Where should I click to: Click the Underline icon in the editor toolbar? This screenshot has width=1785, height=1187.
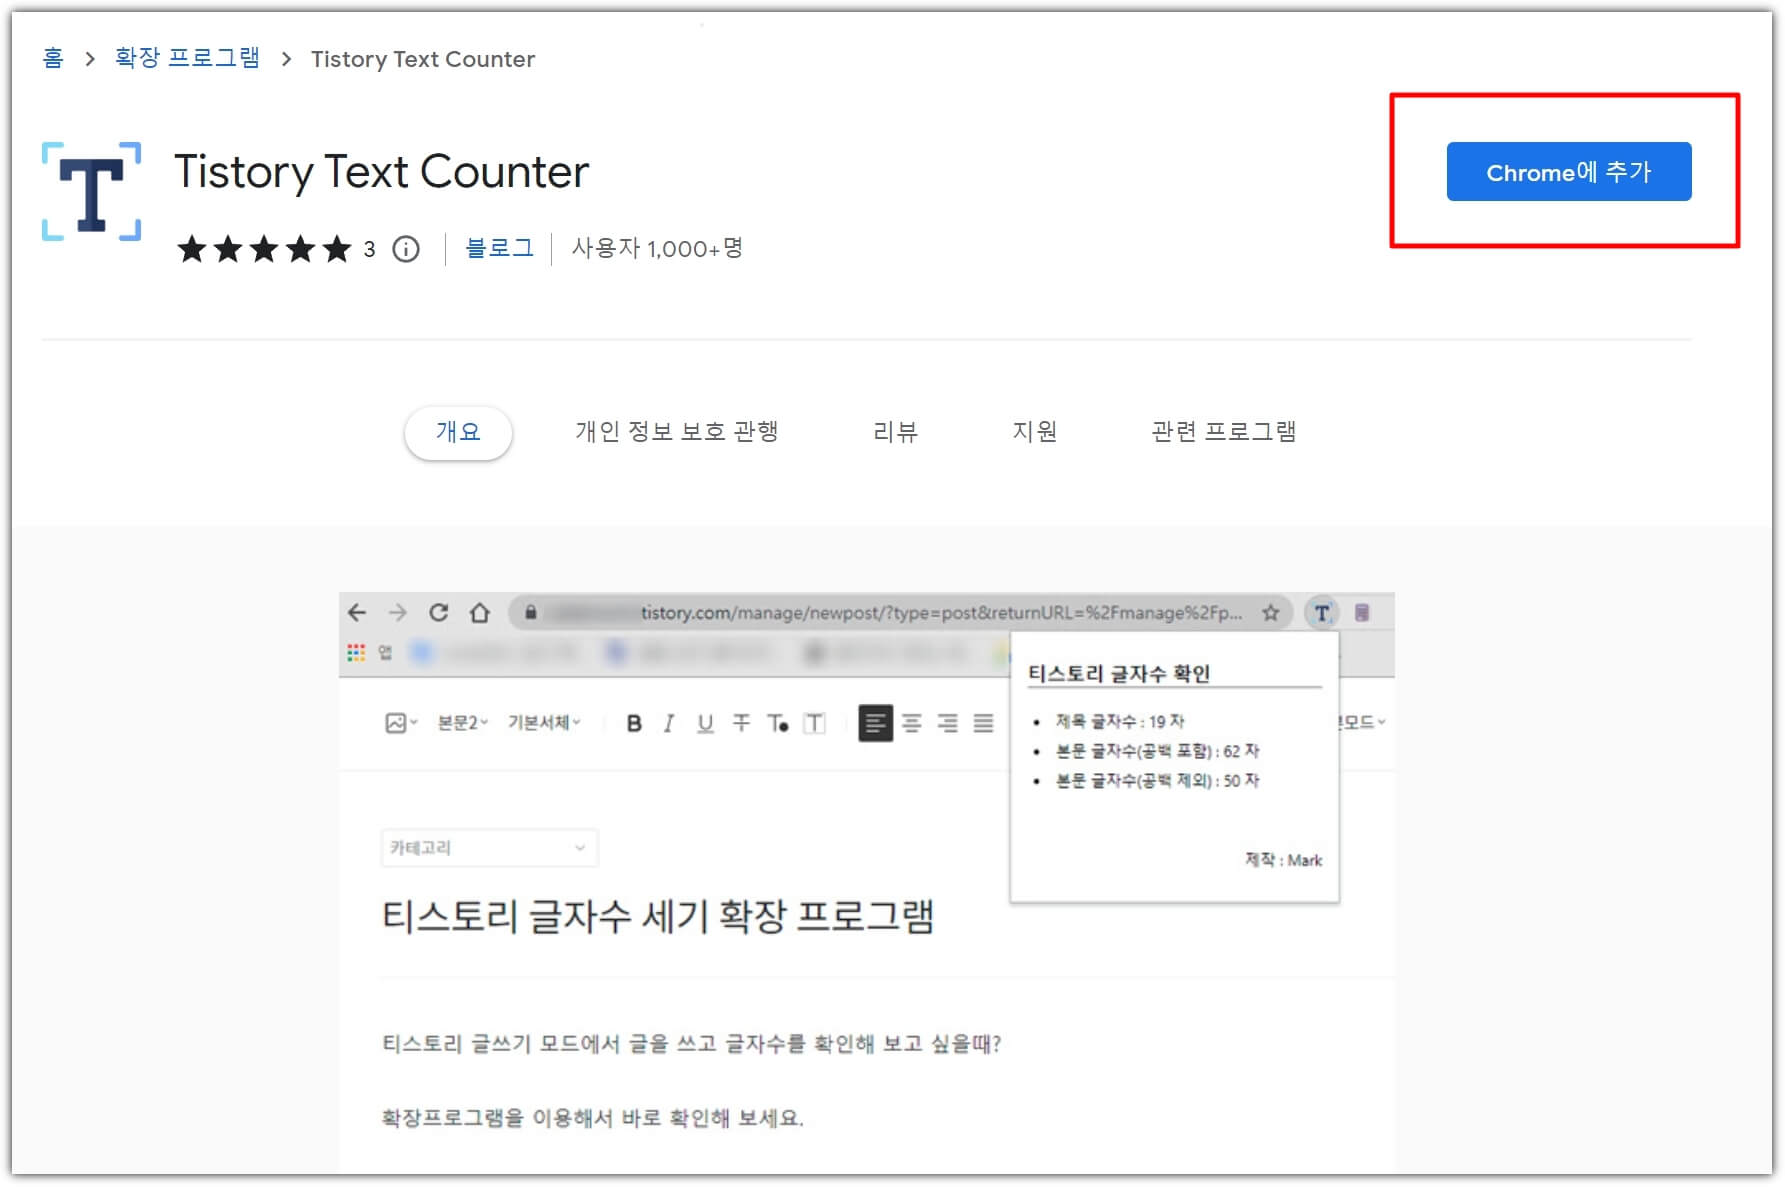(705, 723)
